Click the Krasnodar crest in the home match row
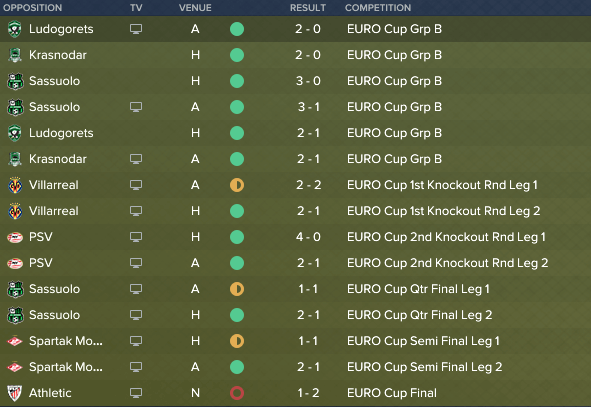This screenshot has height=407, width=591. coord(15,55)
